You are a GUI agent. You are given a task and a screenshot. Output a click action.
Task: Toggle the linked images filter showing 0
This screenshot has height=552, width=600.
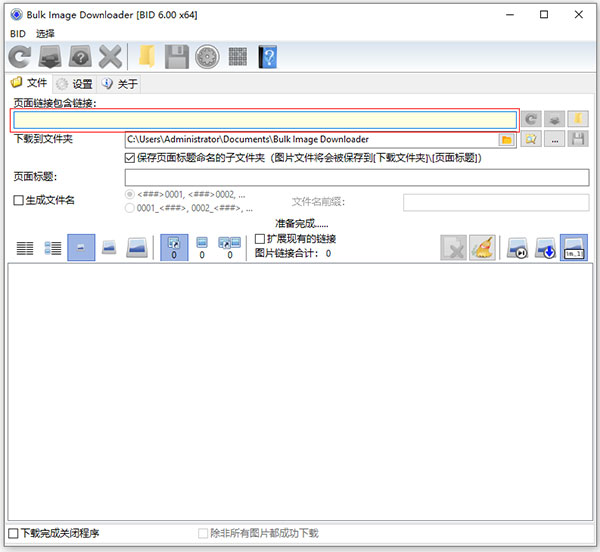[174, 248]
